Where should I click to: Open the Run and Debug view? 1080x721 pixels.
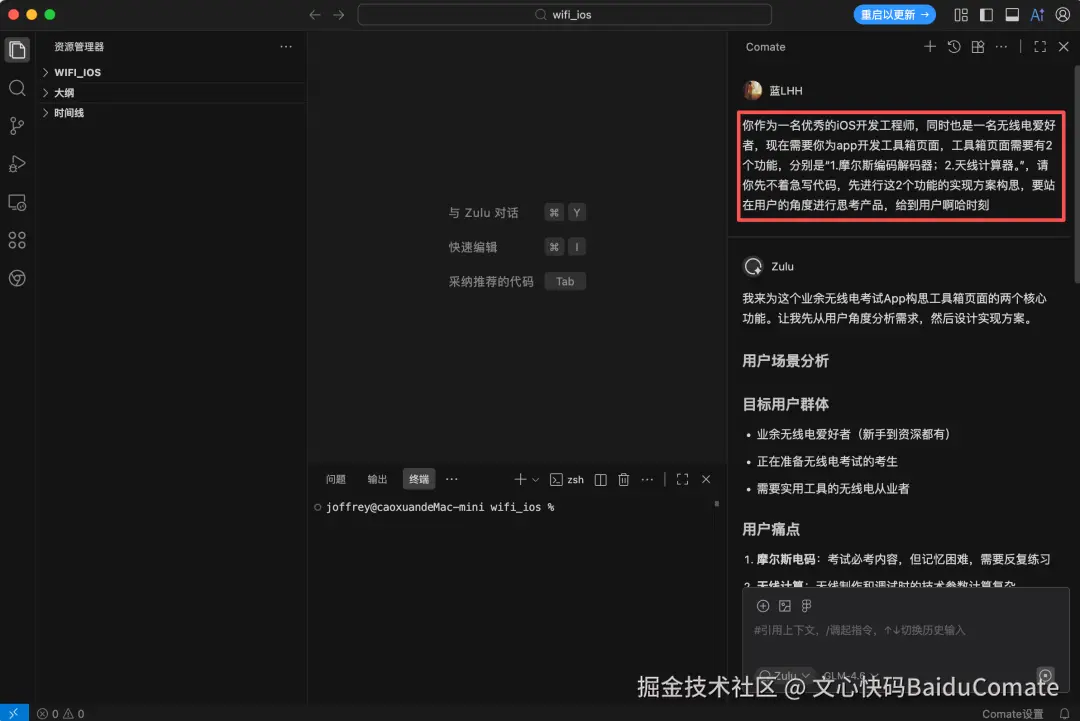click(x=17, y=164)
